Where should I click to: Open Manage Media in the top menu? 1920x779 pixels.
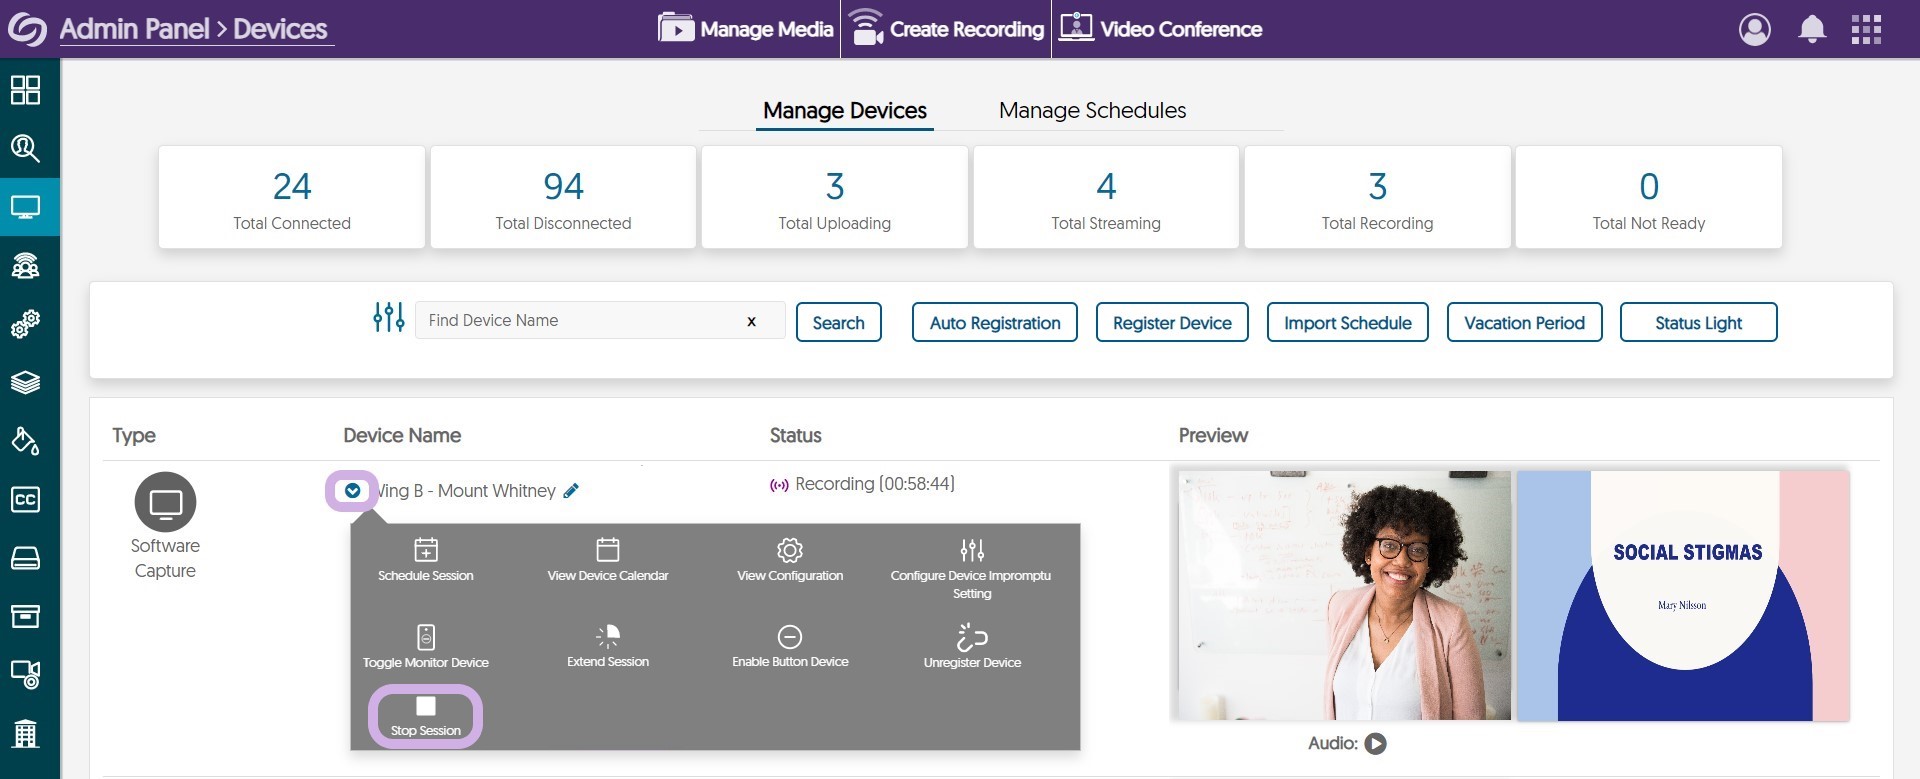coord(746,29)
